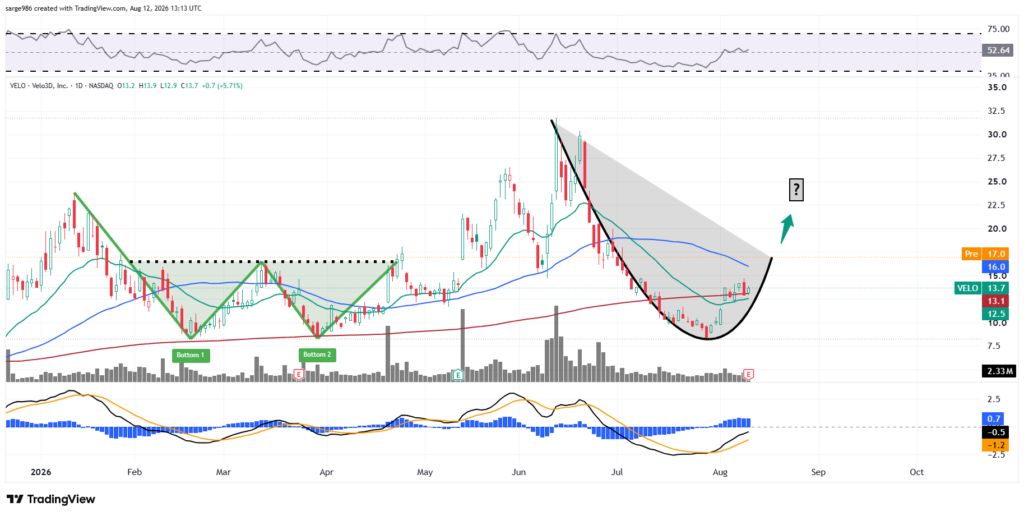This screenshot has width=1024, height=516.
Task: Click the 2026 label on the time axis
Action: coord(40,472)
